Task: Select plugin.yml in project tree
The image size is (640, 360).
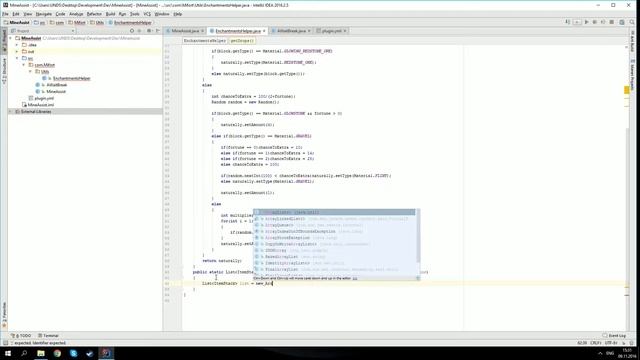Action: pos(44,98)
